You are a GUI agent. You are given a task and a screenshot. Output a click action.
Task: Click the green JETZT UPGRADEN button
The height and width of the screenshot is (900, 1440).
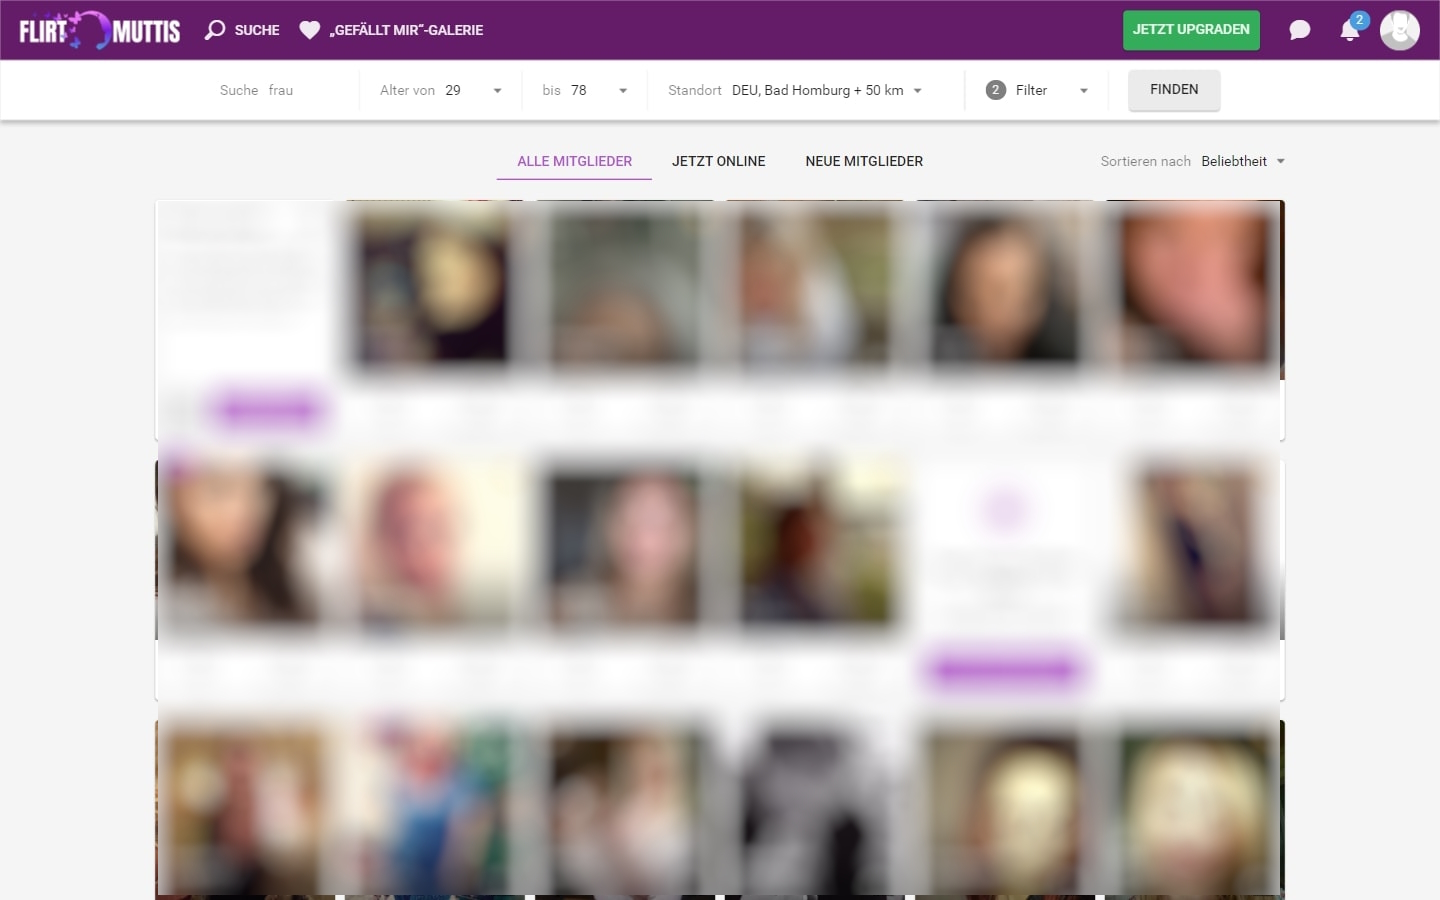click(x=1191, y=30)
